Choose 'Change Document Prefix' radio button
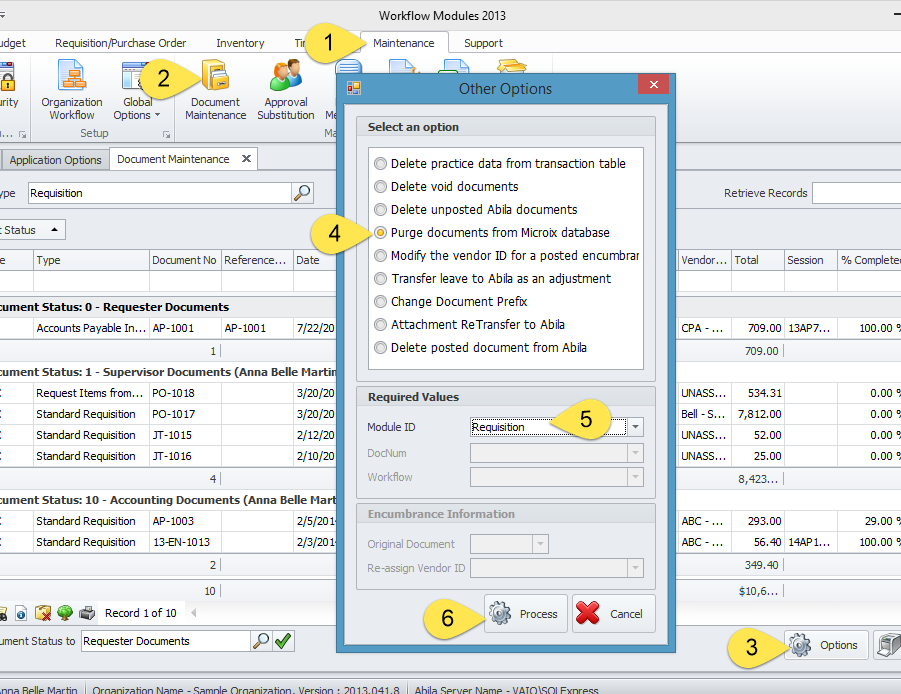The width and height of the screenshot is (901, 694). [x=381, y=302]
